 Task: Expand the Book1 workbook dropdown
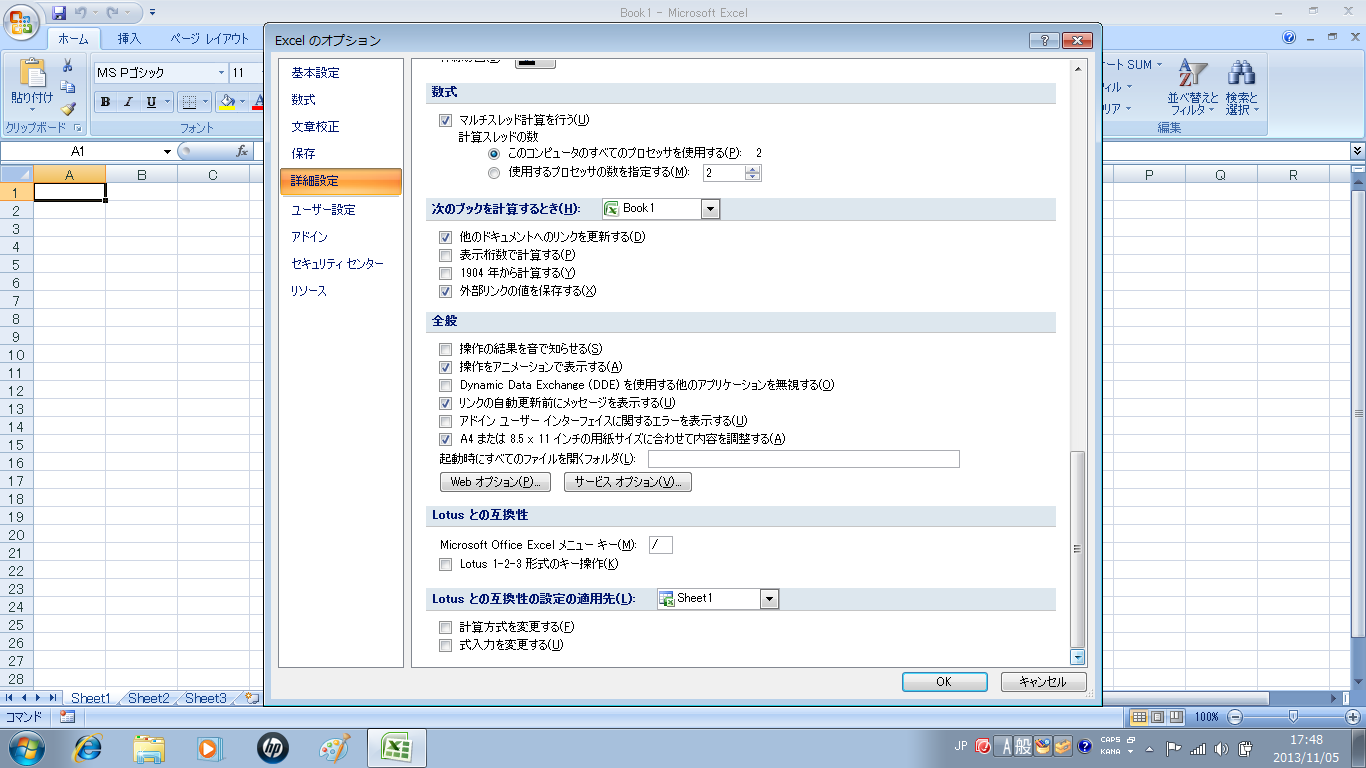[x=710, y=209]
